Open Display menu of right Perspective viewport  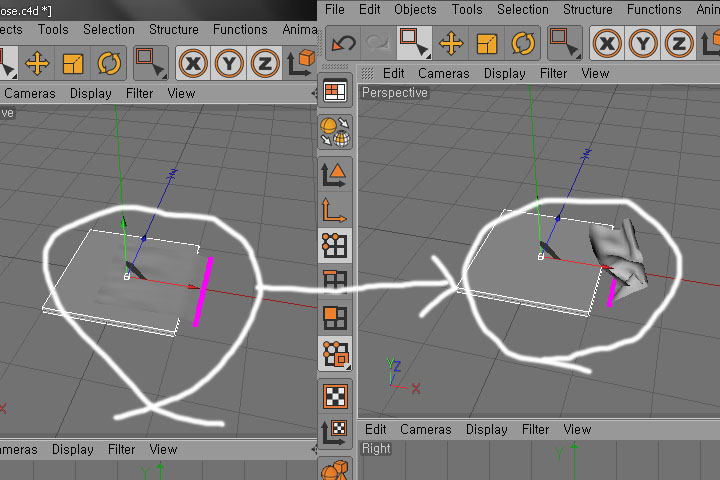(x=505, y=73)
